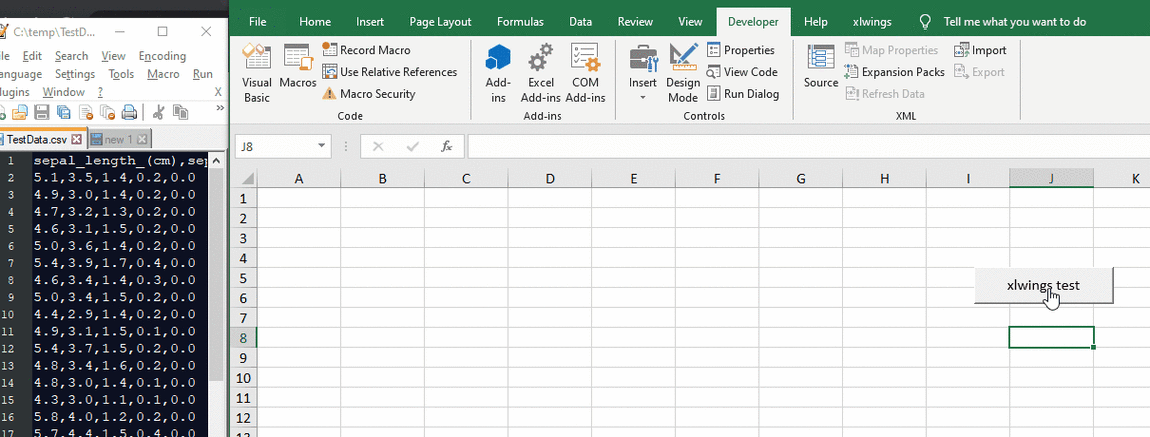Image resolution: width=1150 pixels, height=437 pixels.
Task: Open COM Add-ins manager
Action: pos(585,73)
